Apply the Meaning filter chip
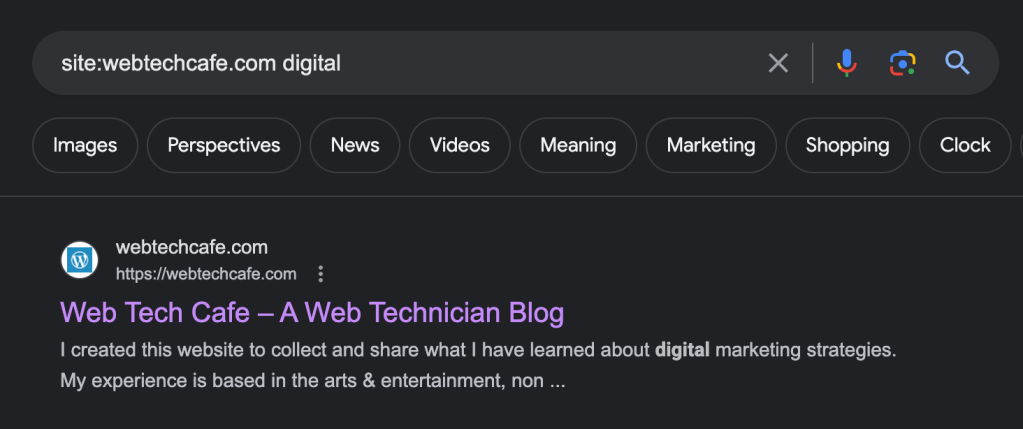Screen dimensions: 1023x429 coord(578,145)
